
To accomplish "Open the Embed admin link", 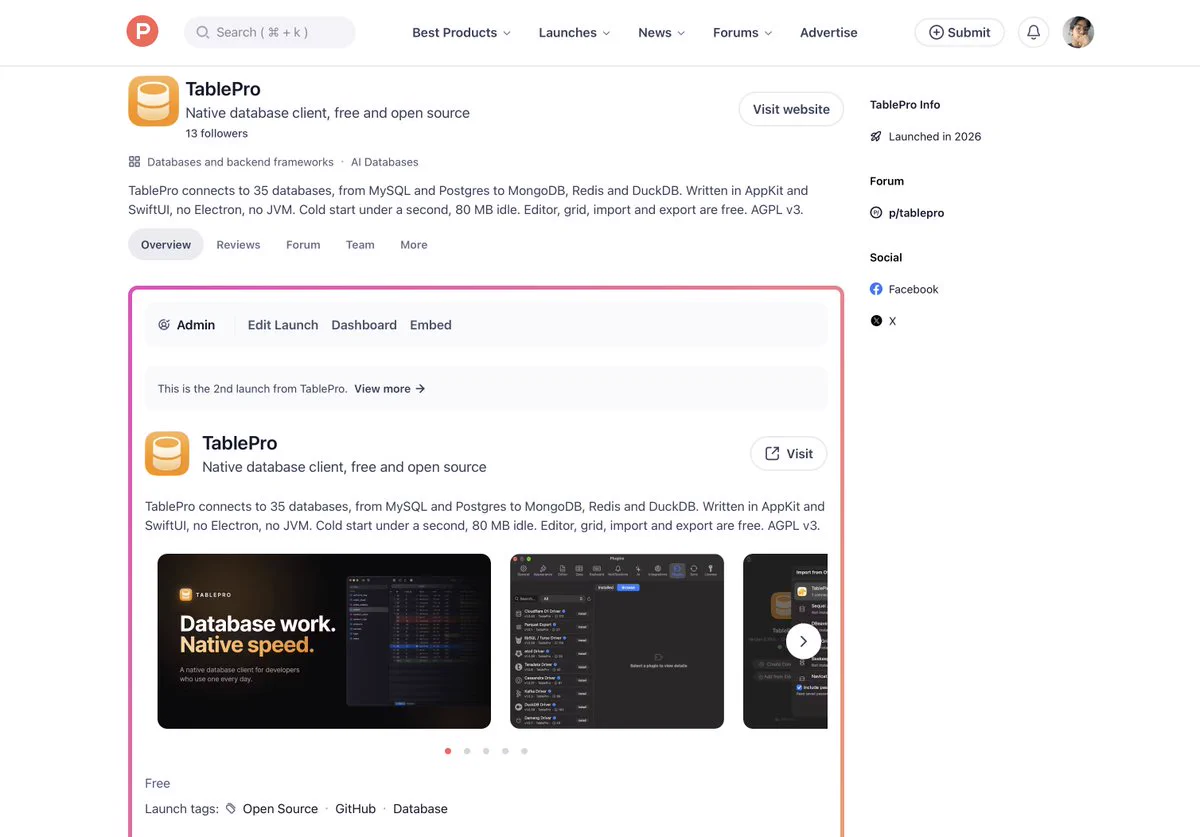I will (431, 325).
